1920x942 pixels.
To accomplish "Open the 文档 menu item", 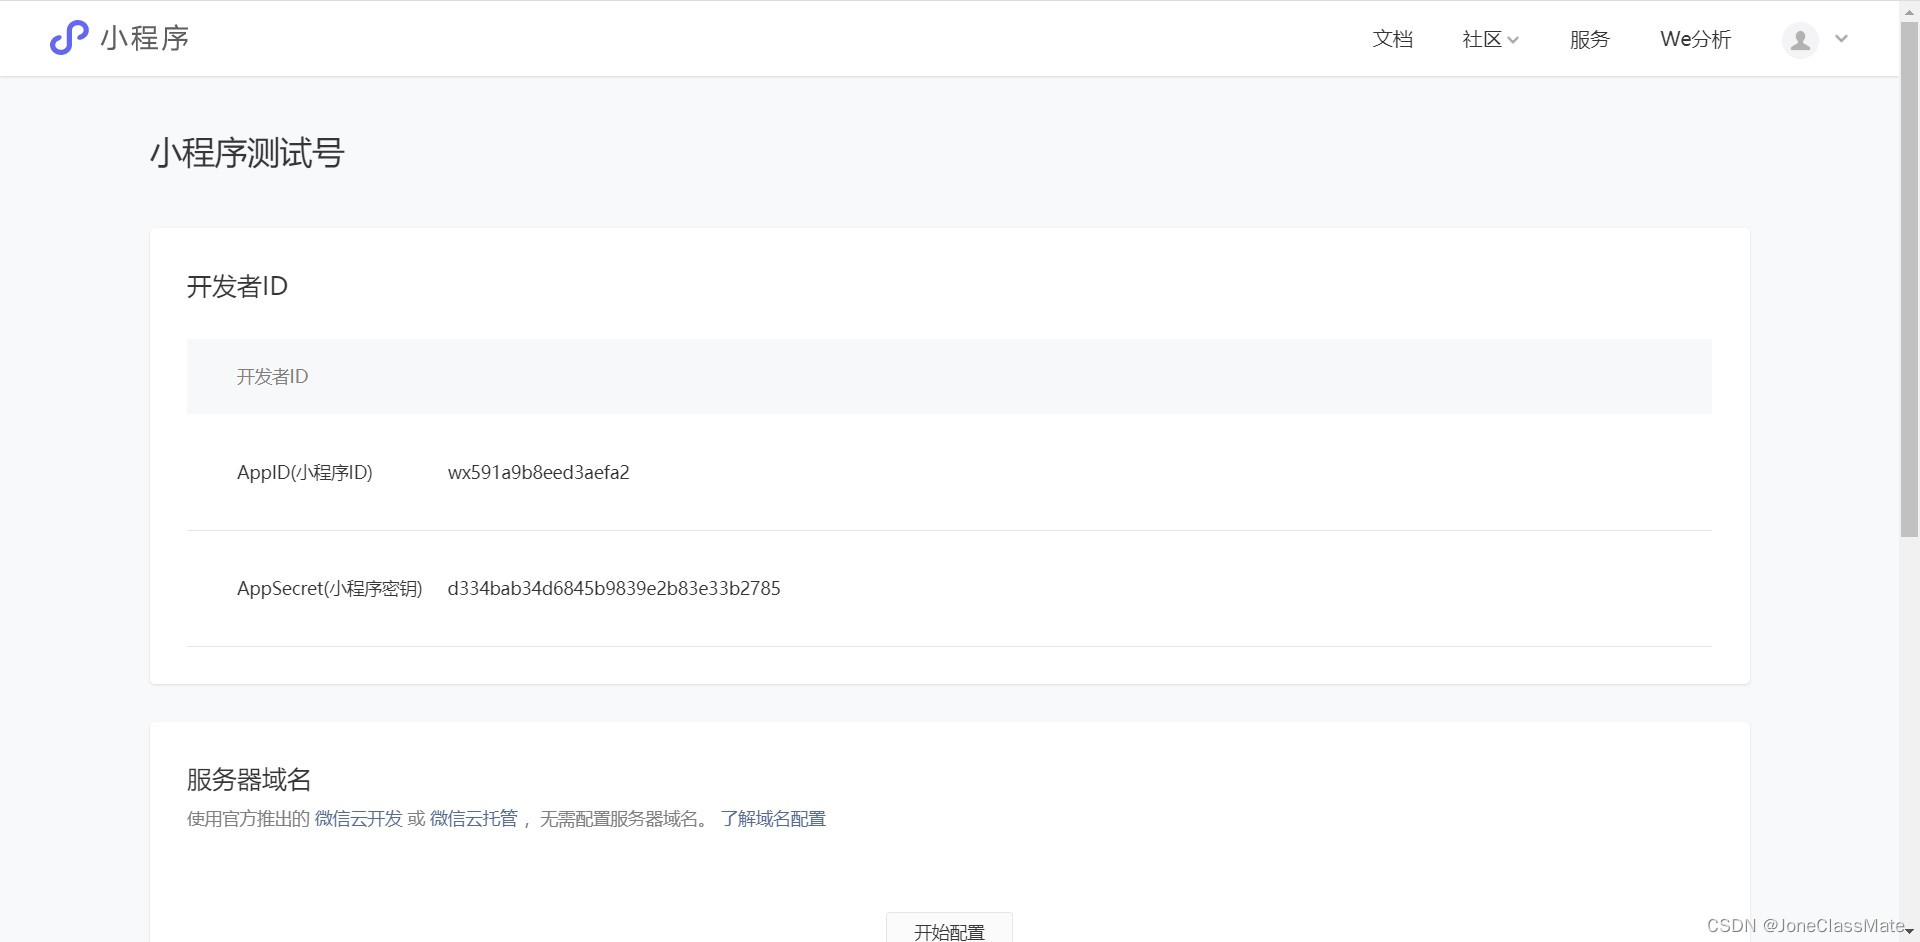I will click(x=1392, y=39).
